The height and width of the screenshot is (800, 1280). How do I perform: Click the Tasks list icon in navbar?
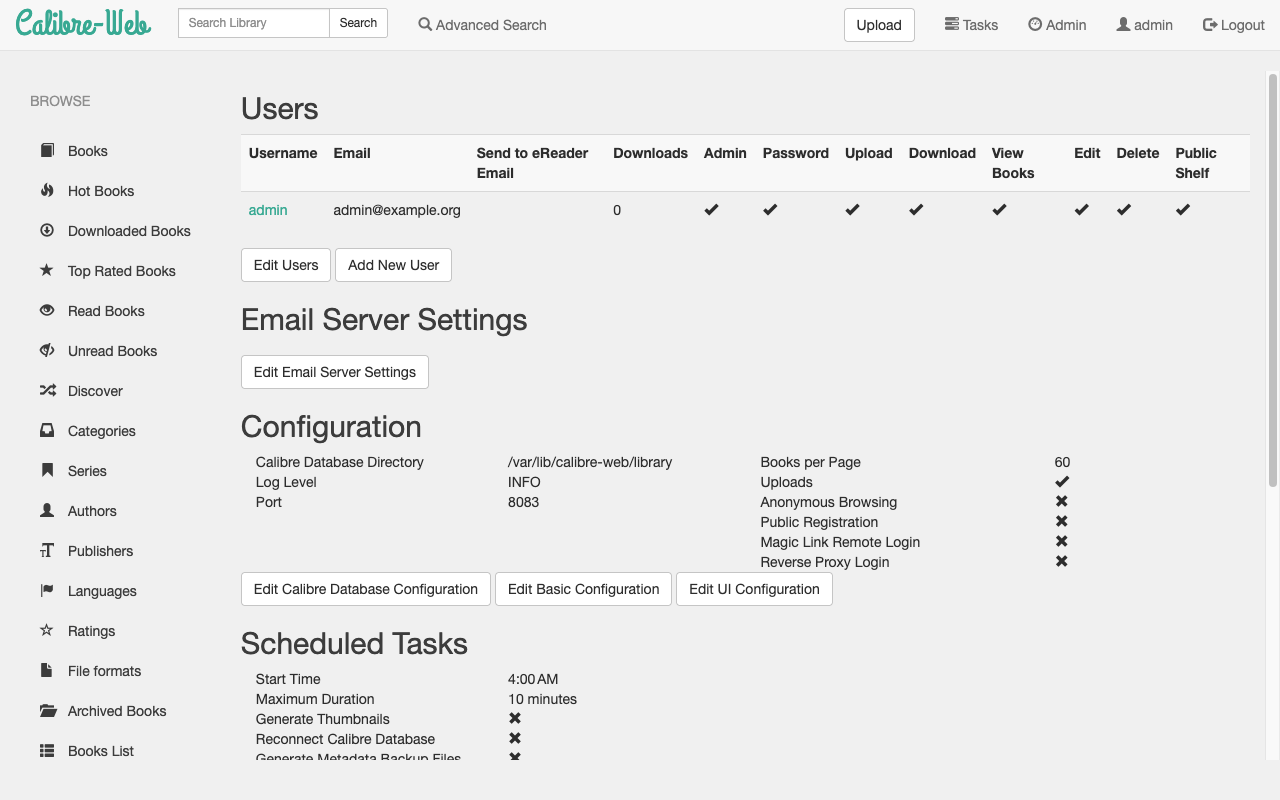tap(952, 24)
